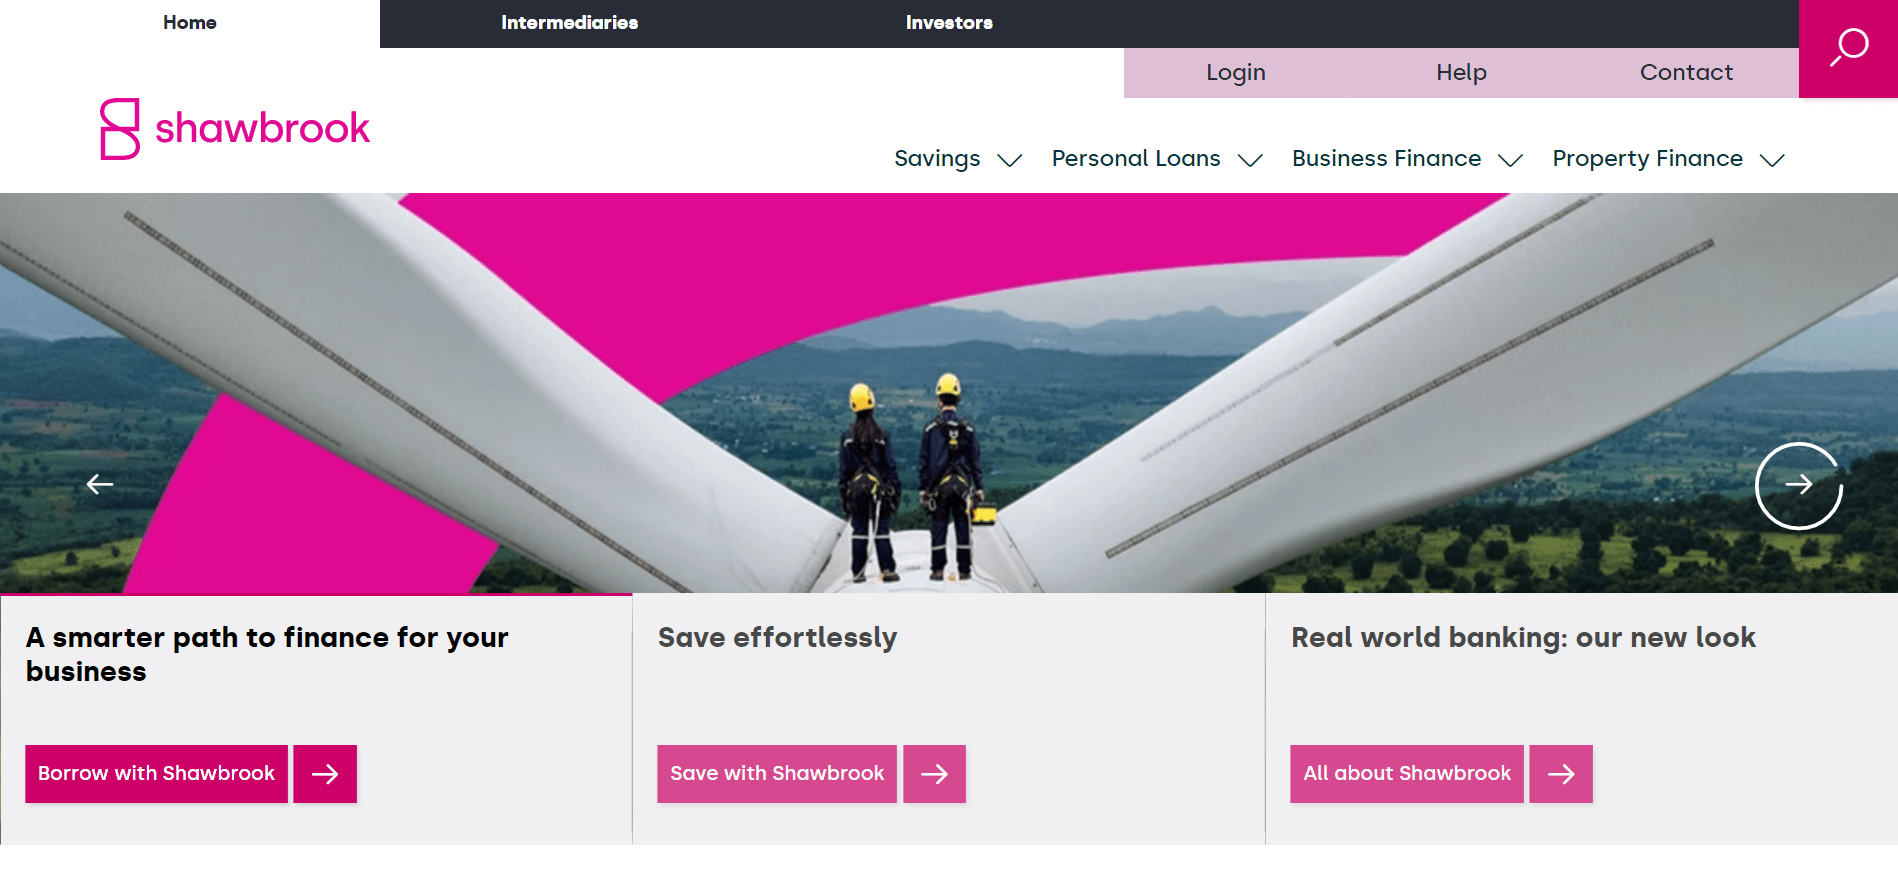Select the Home tab
Viewport: 1898px width, 889px height.
(x=190, y=23)
